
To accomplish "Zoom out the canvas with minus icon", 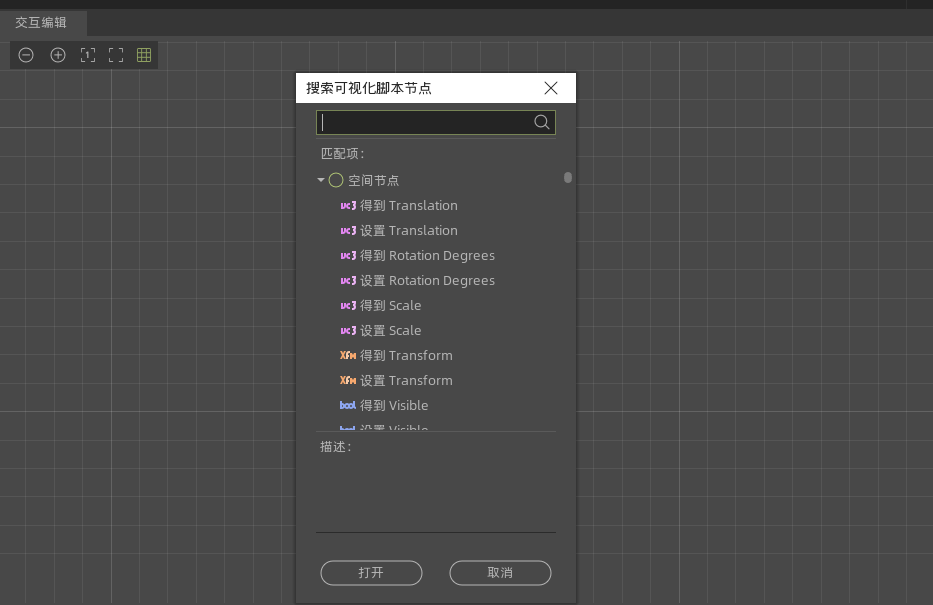I will [26, 55].
